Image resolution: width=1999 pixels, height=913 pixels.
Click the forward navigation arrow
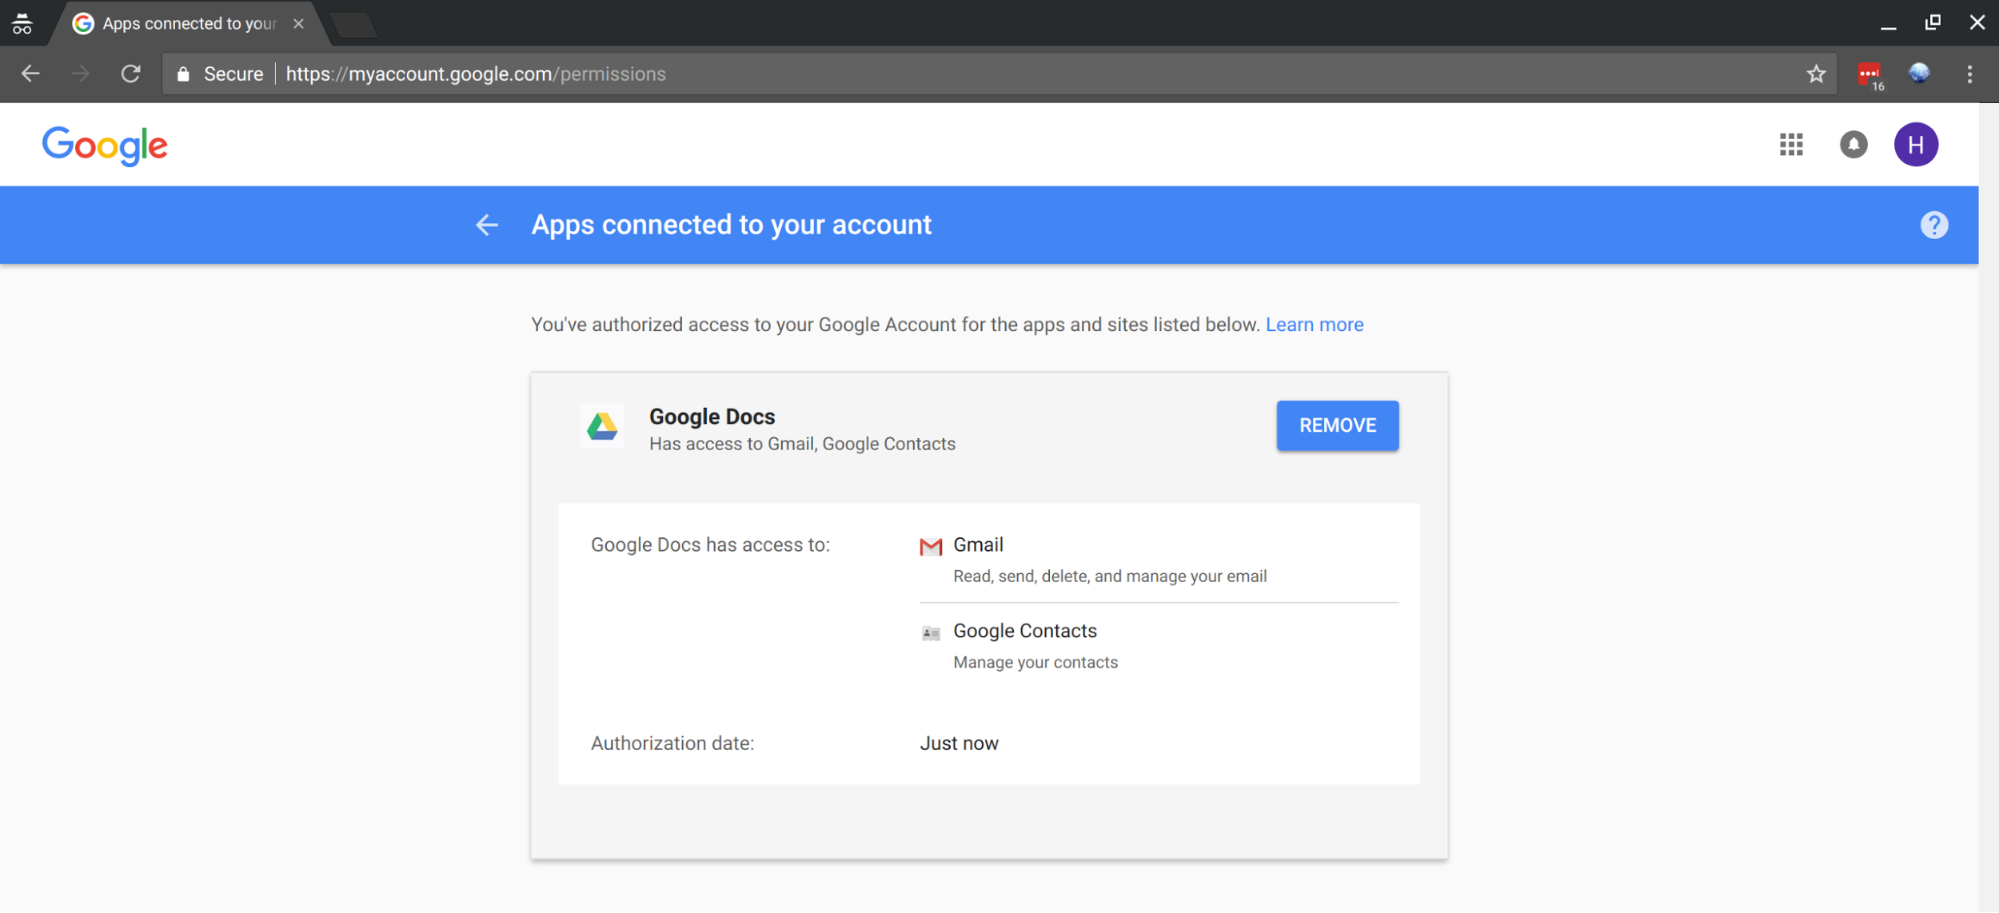(80, 74)
